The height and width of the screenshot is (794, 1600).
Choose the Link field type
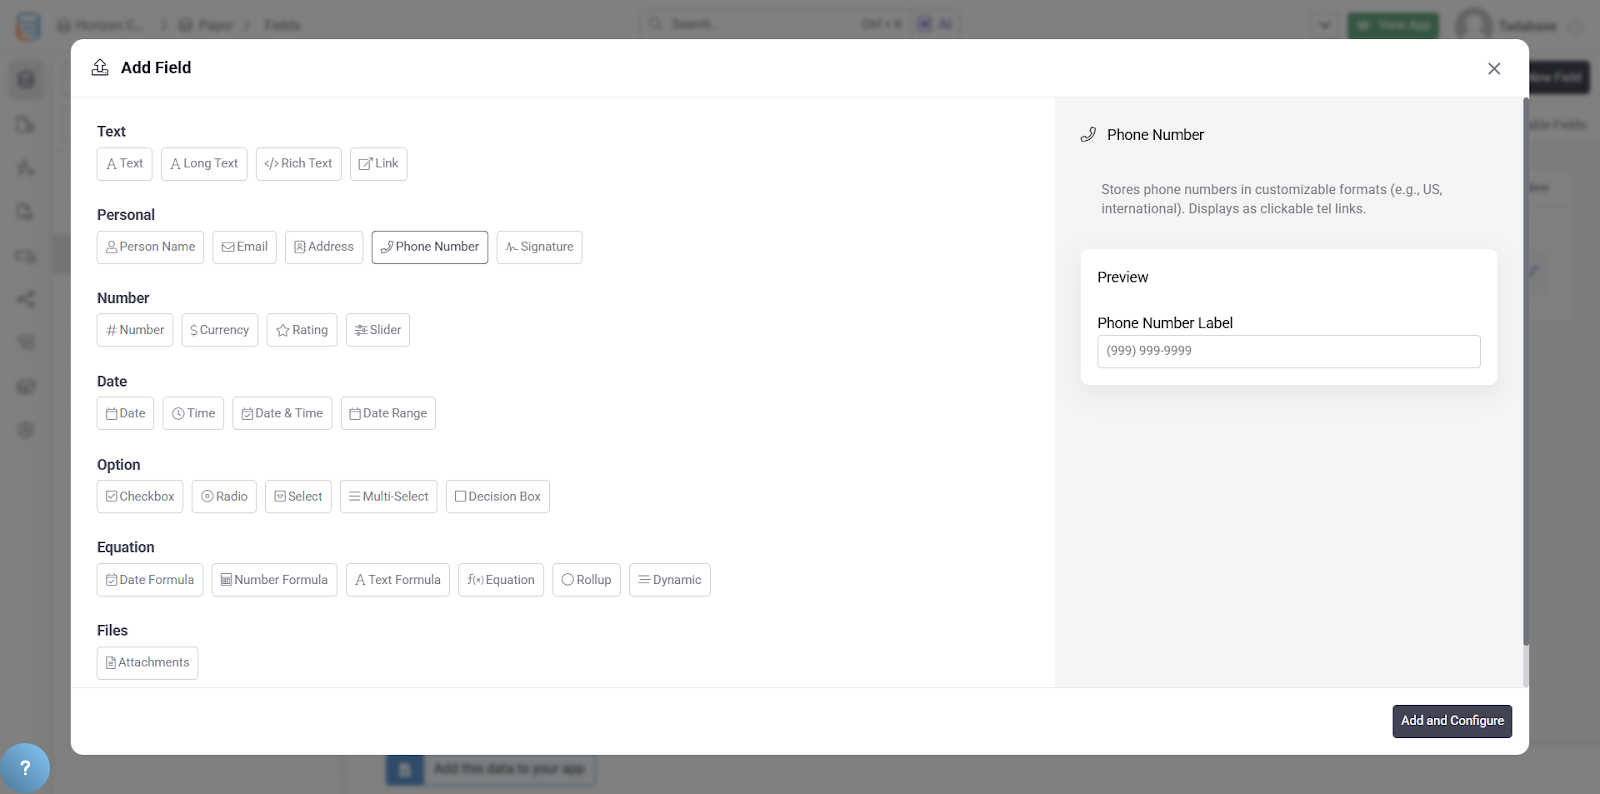[x=378, y=164]
